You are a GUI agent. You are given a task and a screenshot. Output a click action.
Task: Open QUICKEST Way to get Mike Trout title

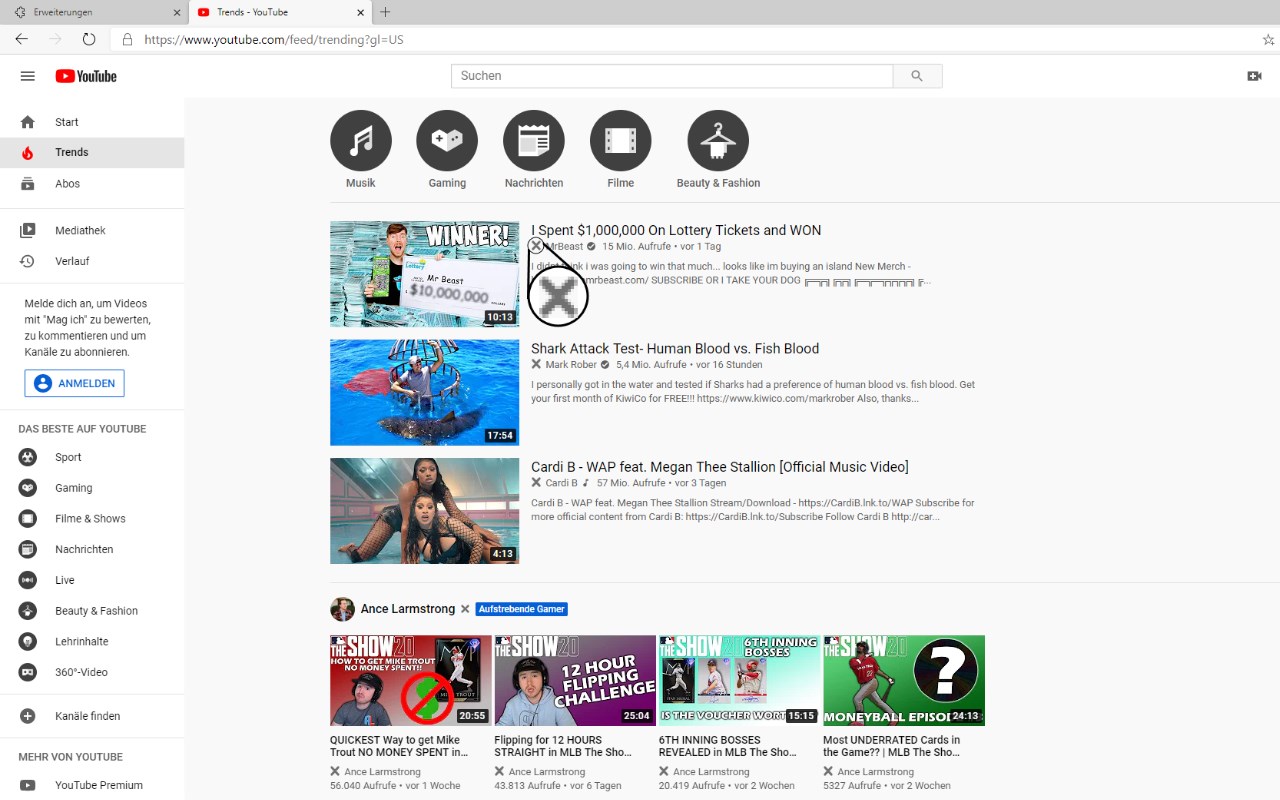[399, 746]
